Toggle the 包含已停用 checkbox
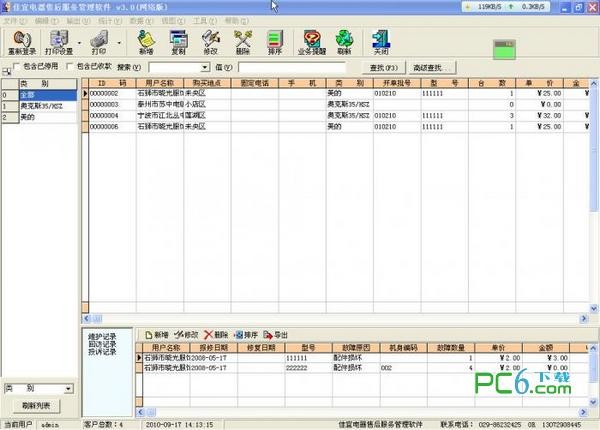The image size is (600, 430). pyautogui.click(x=16, y=67)
